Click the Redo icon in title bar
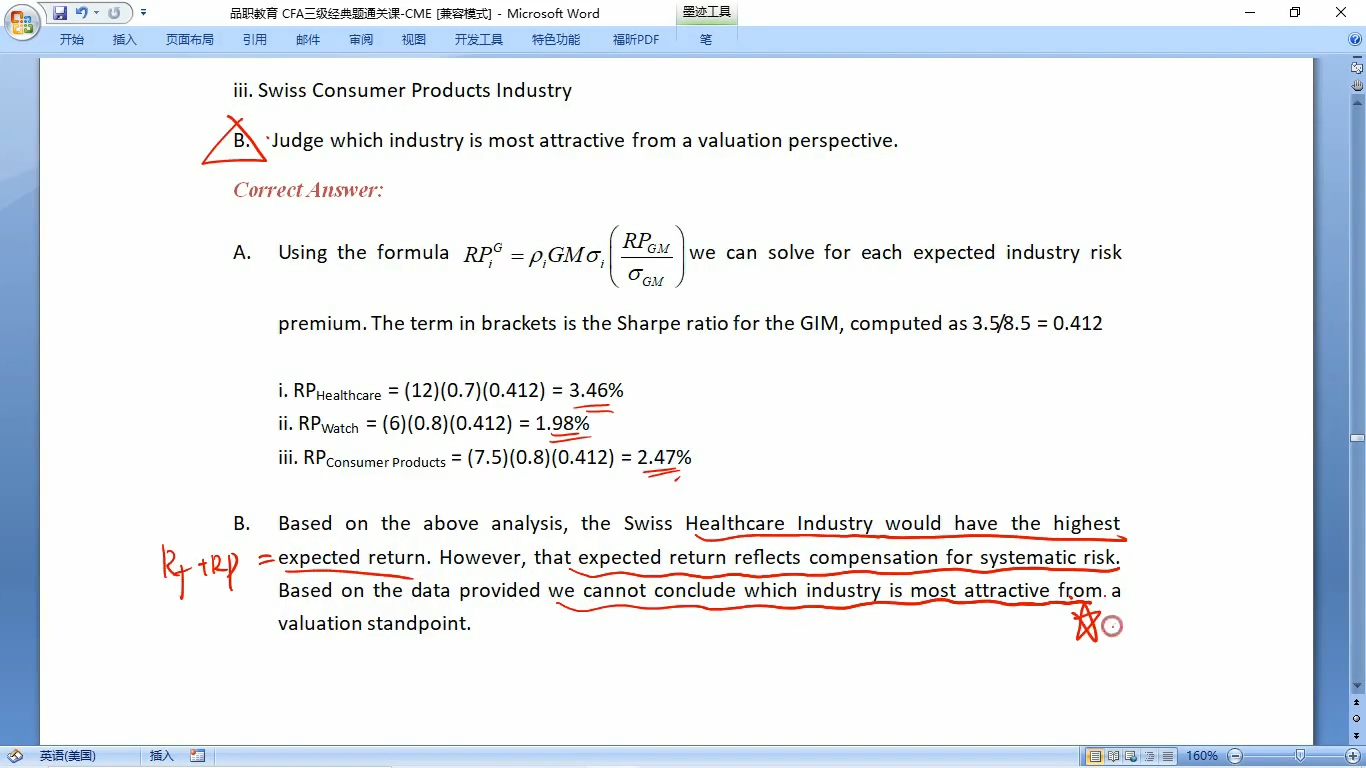The height and width of the screenshot is (768, 1366). pos(114,13)
